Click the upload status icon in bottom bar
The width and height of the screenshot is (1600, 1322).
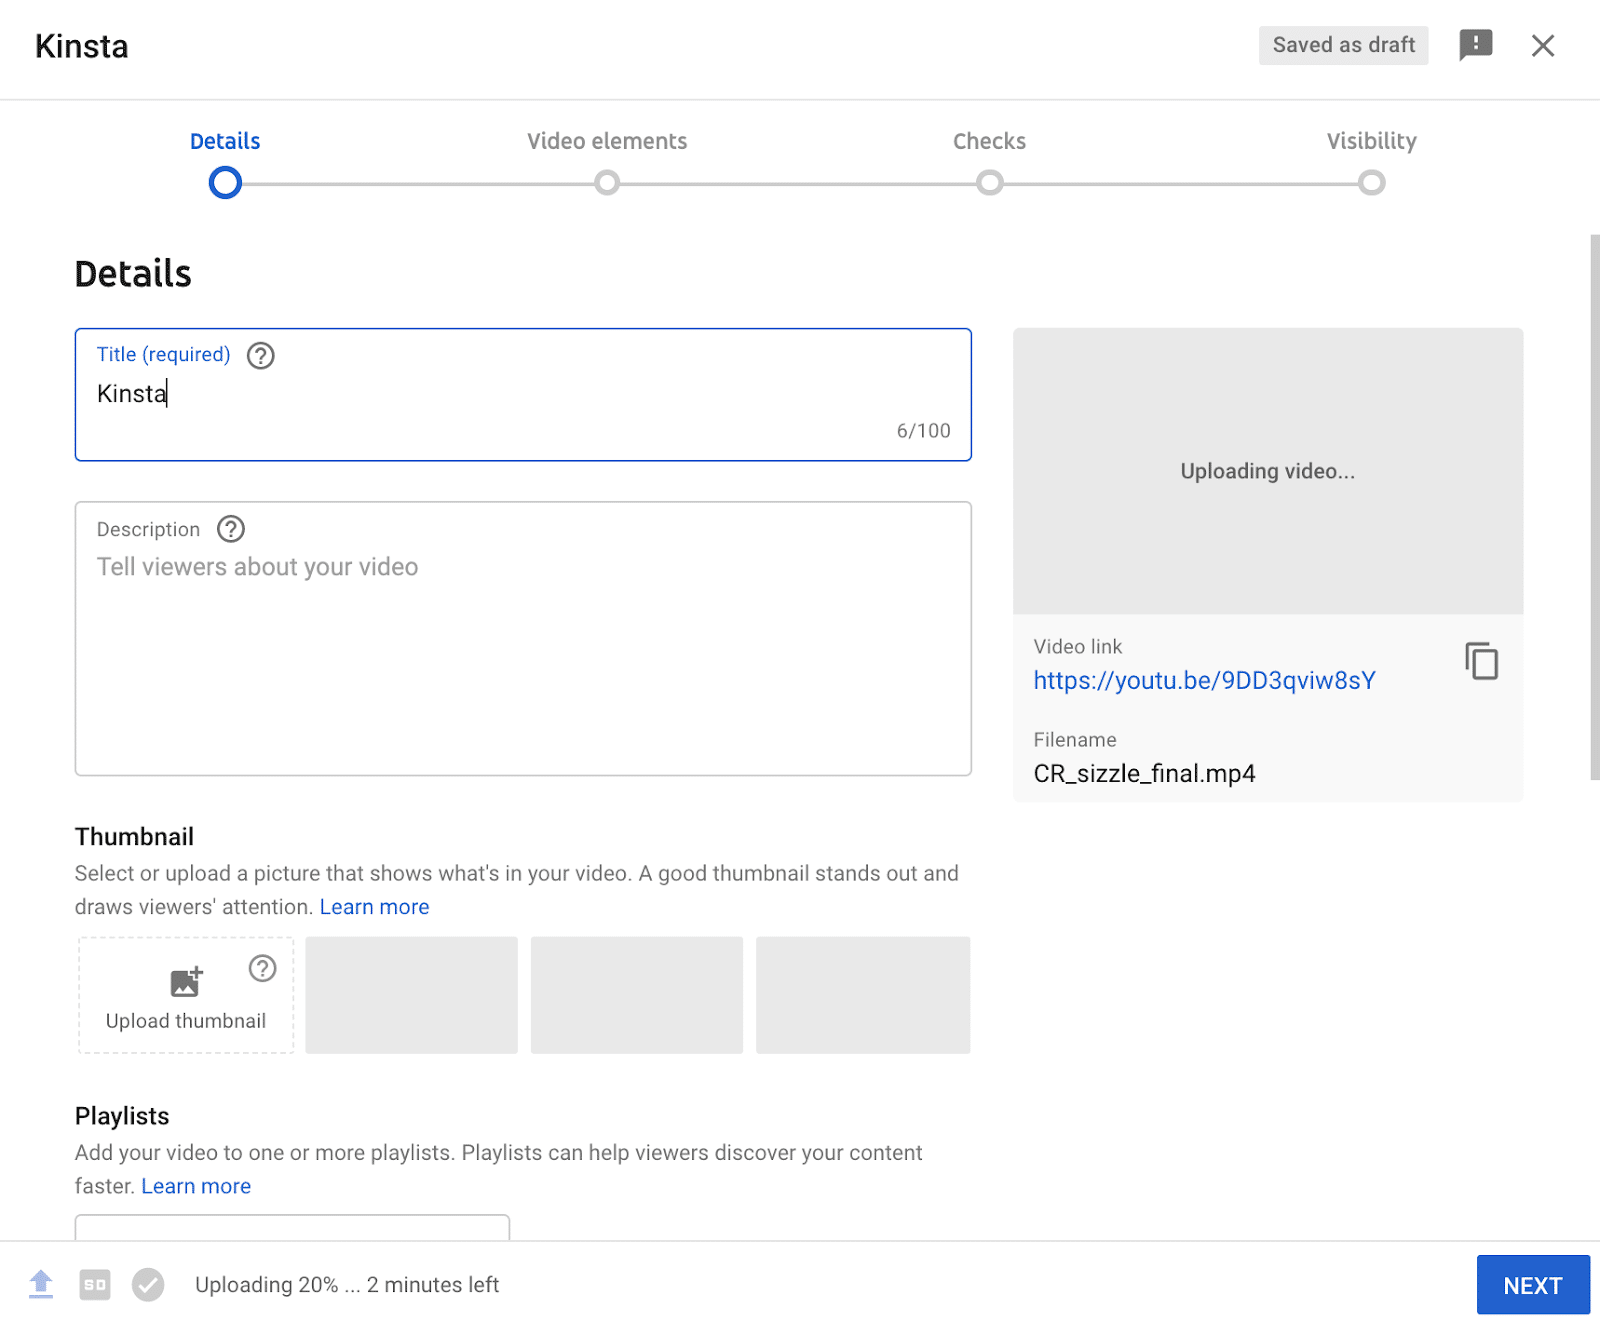pyautogui.click(x=41, y=1284)
